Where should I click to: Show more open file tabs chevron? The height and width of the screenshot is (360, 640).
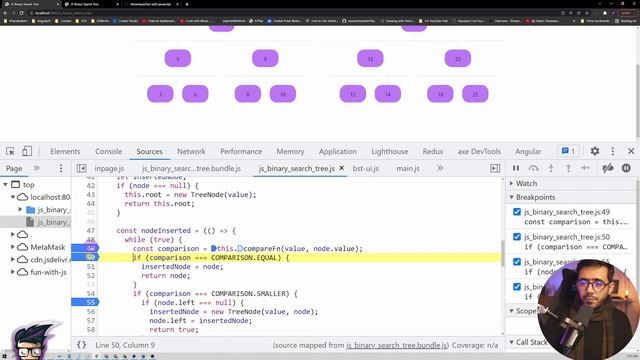pos(440,168)
